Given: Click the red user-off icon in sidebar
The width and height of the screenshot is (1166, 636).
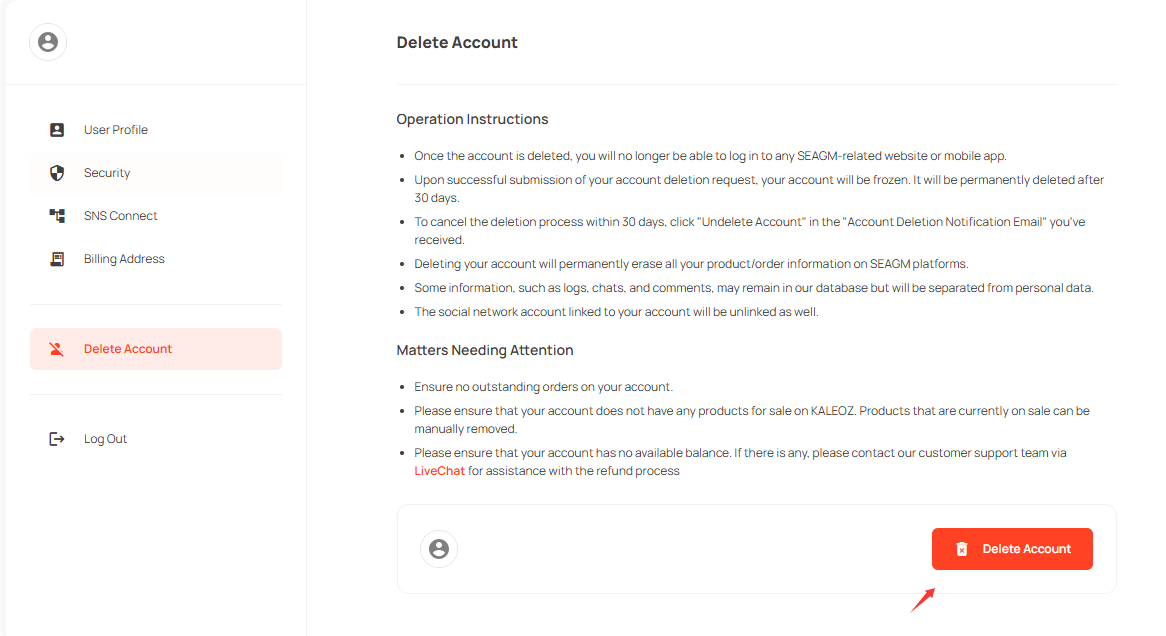Looking at the screenshot, I should click(x=57, y=349).
